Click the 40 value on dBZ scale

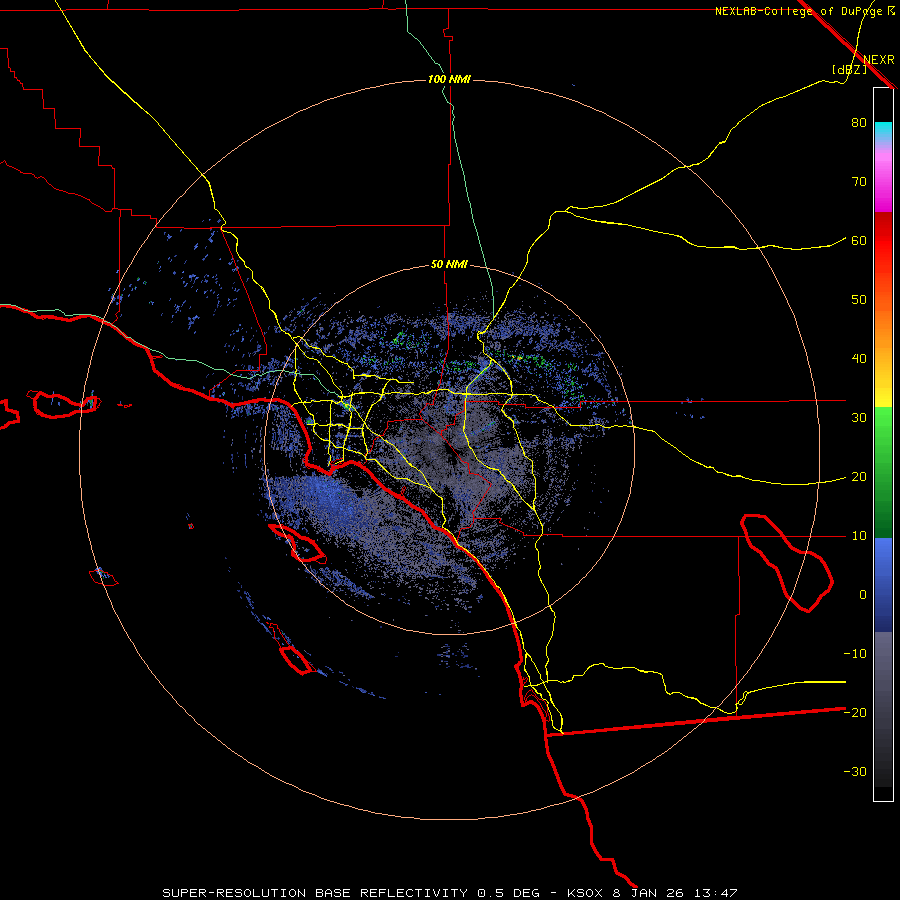(x=859, y=359)
